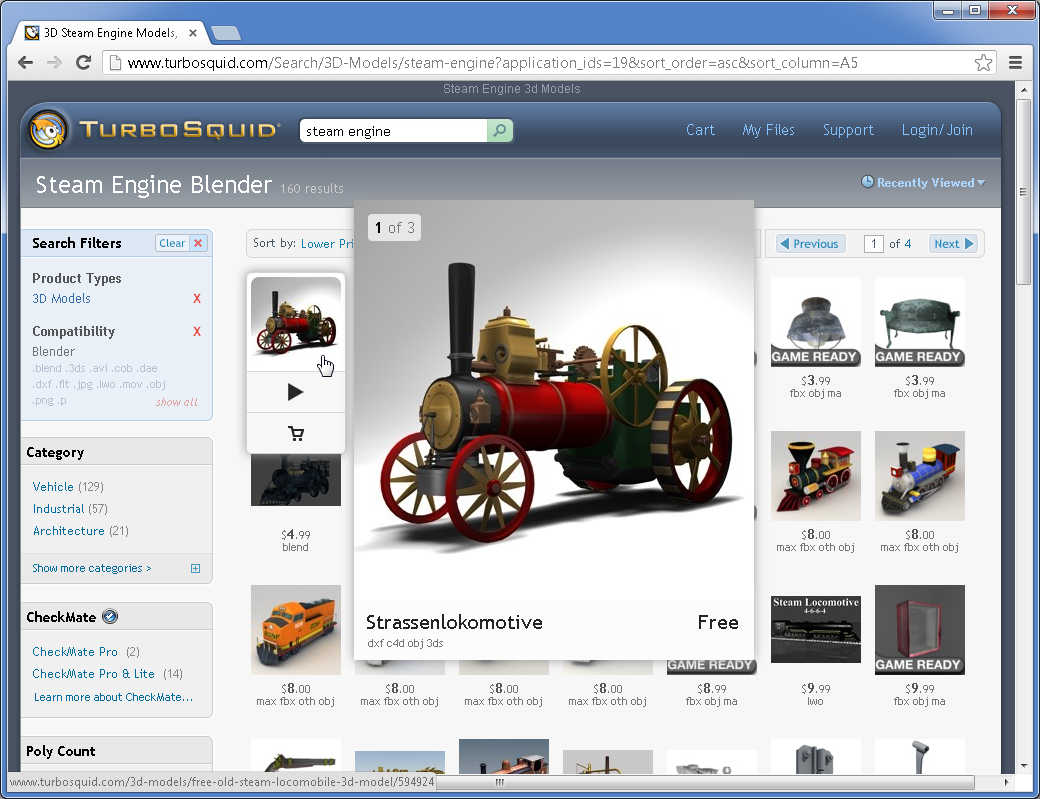The height and width of the screenshot is (799, 1040).
Task: Open Learn more about CheckMate link
Action: 113,697
